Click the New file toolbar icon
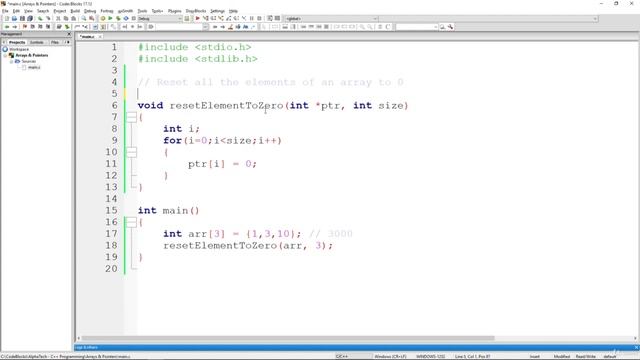The image size is (640, 360). point(7,19)
